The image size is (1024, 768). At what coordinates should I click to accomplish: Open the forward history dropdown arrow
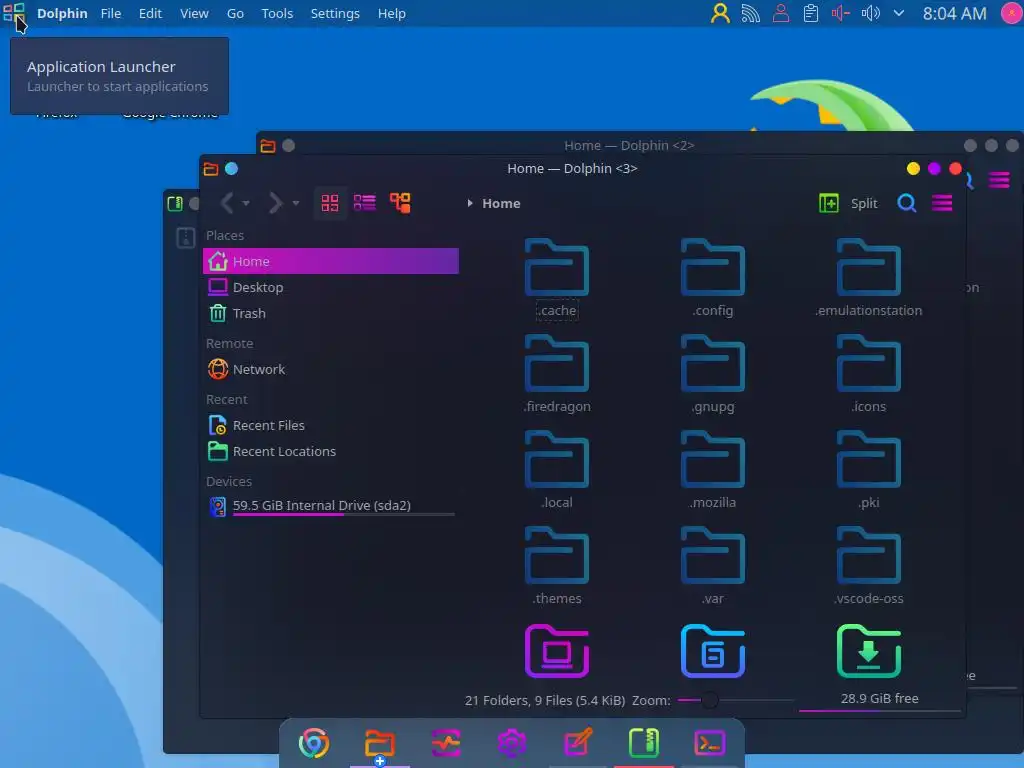296,204
